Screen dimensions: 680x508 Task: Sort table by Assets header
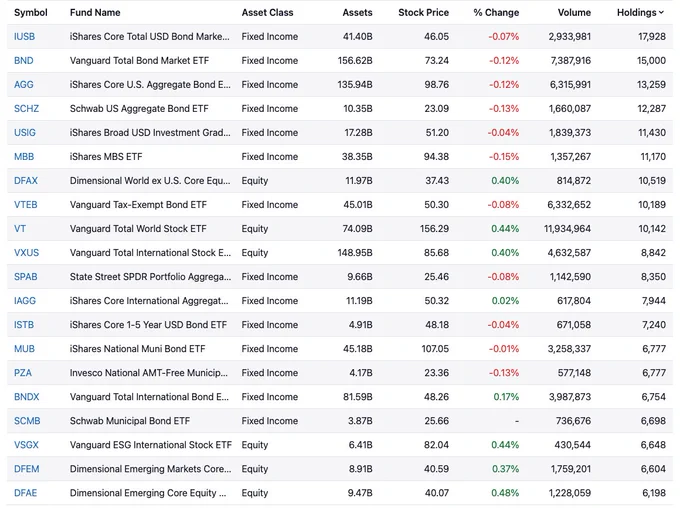click(x=357, y=13)
